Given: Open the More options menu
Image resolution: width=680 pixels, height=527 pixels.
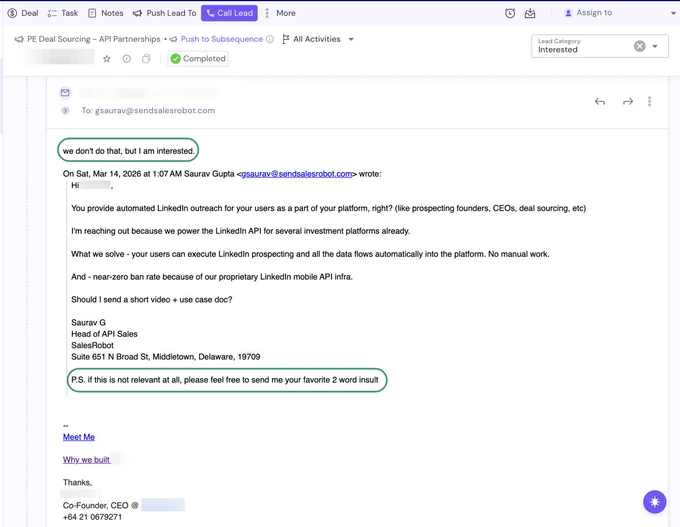Looking at the screenshot, I should 280,13.
